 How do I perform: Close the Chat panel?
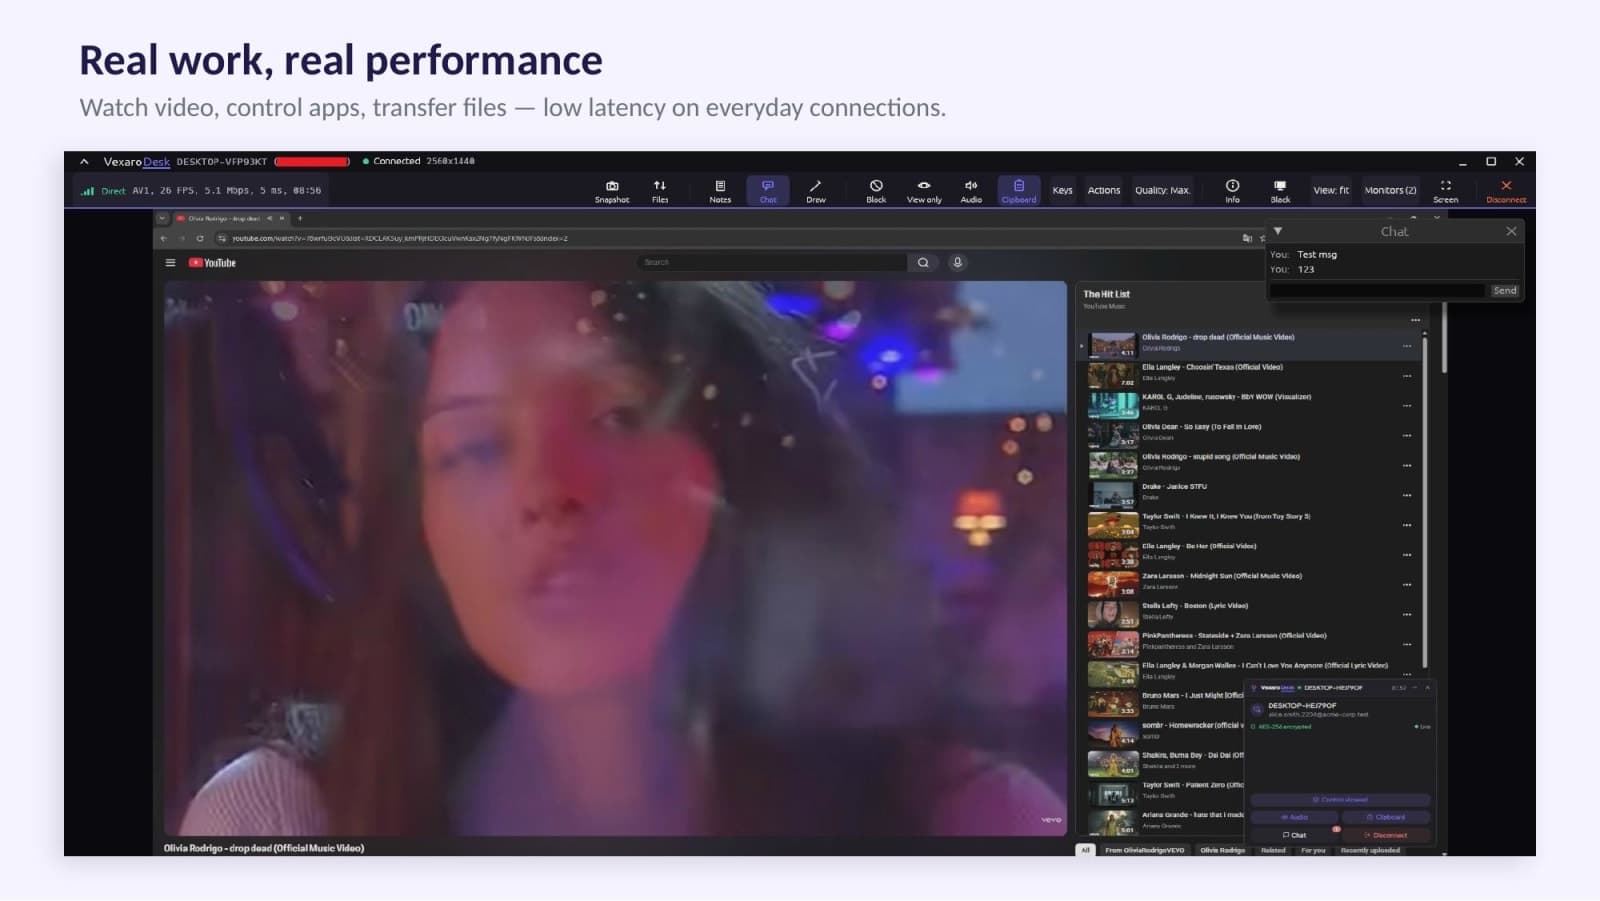1511,231
